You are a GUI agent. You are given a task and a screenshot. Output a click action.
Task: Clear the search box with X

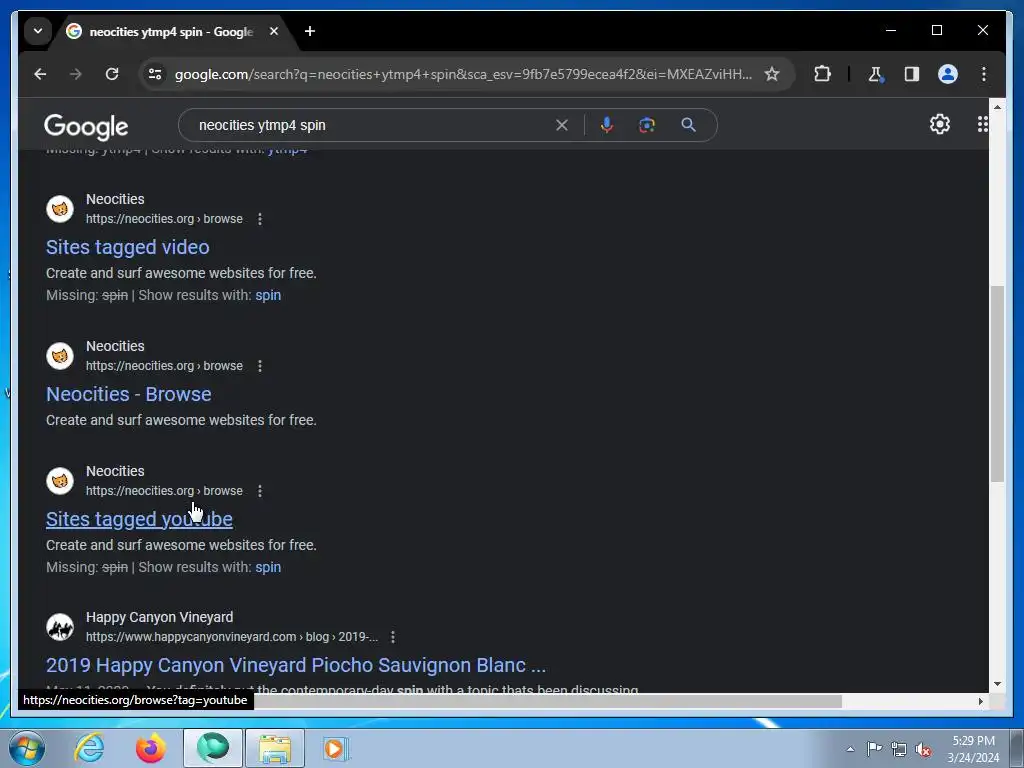coord(562,125)
